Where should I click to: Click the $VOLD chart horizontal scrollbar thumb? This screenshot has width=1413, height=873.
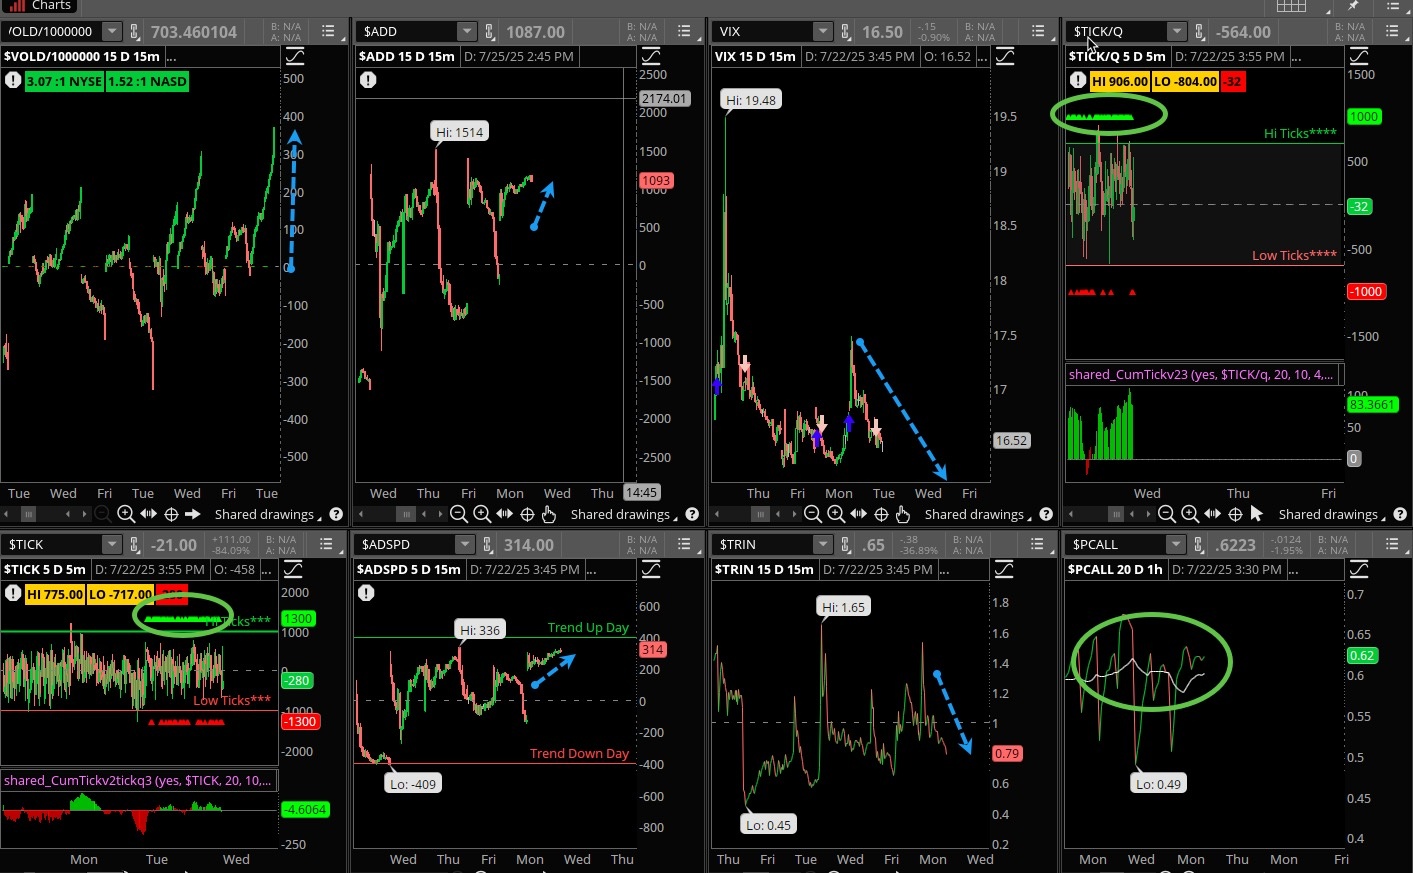click(29, 514)
